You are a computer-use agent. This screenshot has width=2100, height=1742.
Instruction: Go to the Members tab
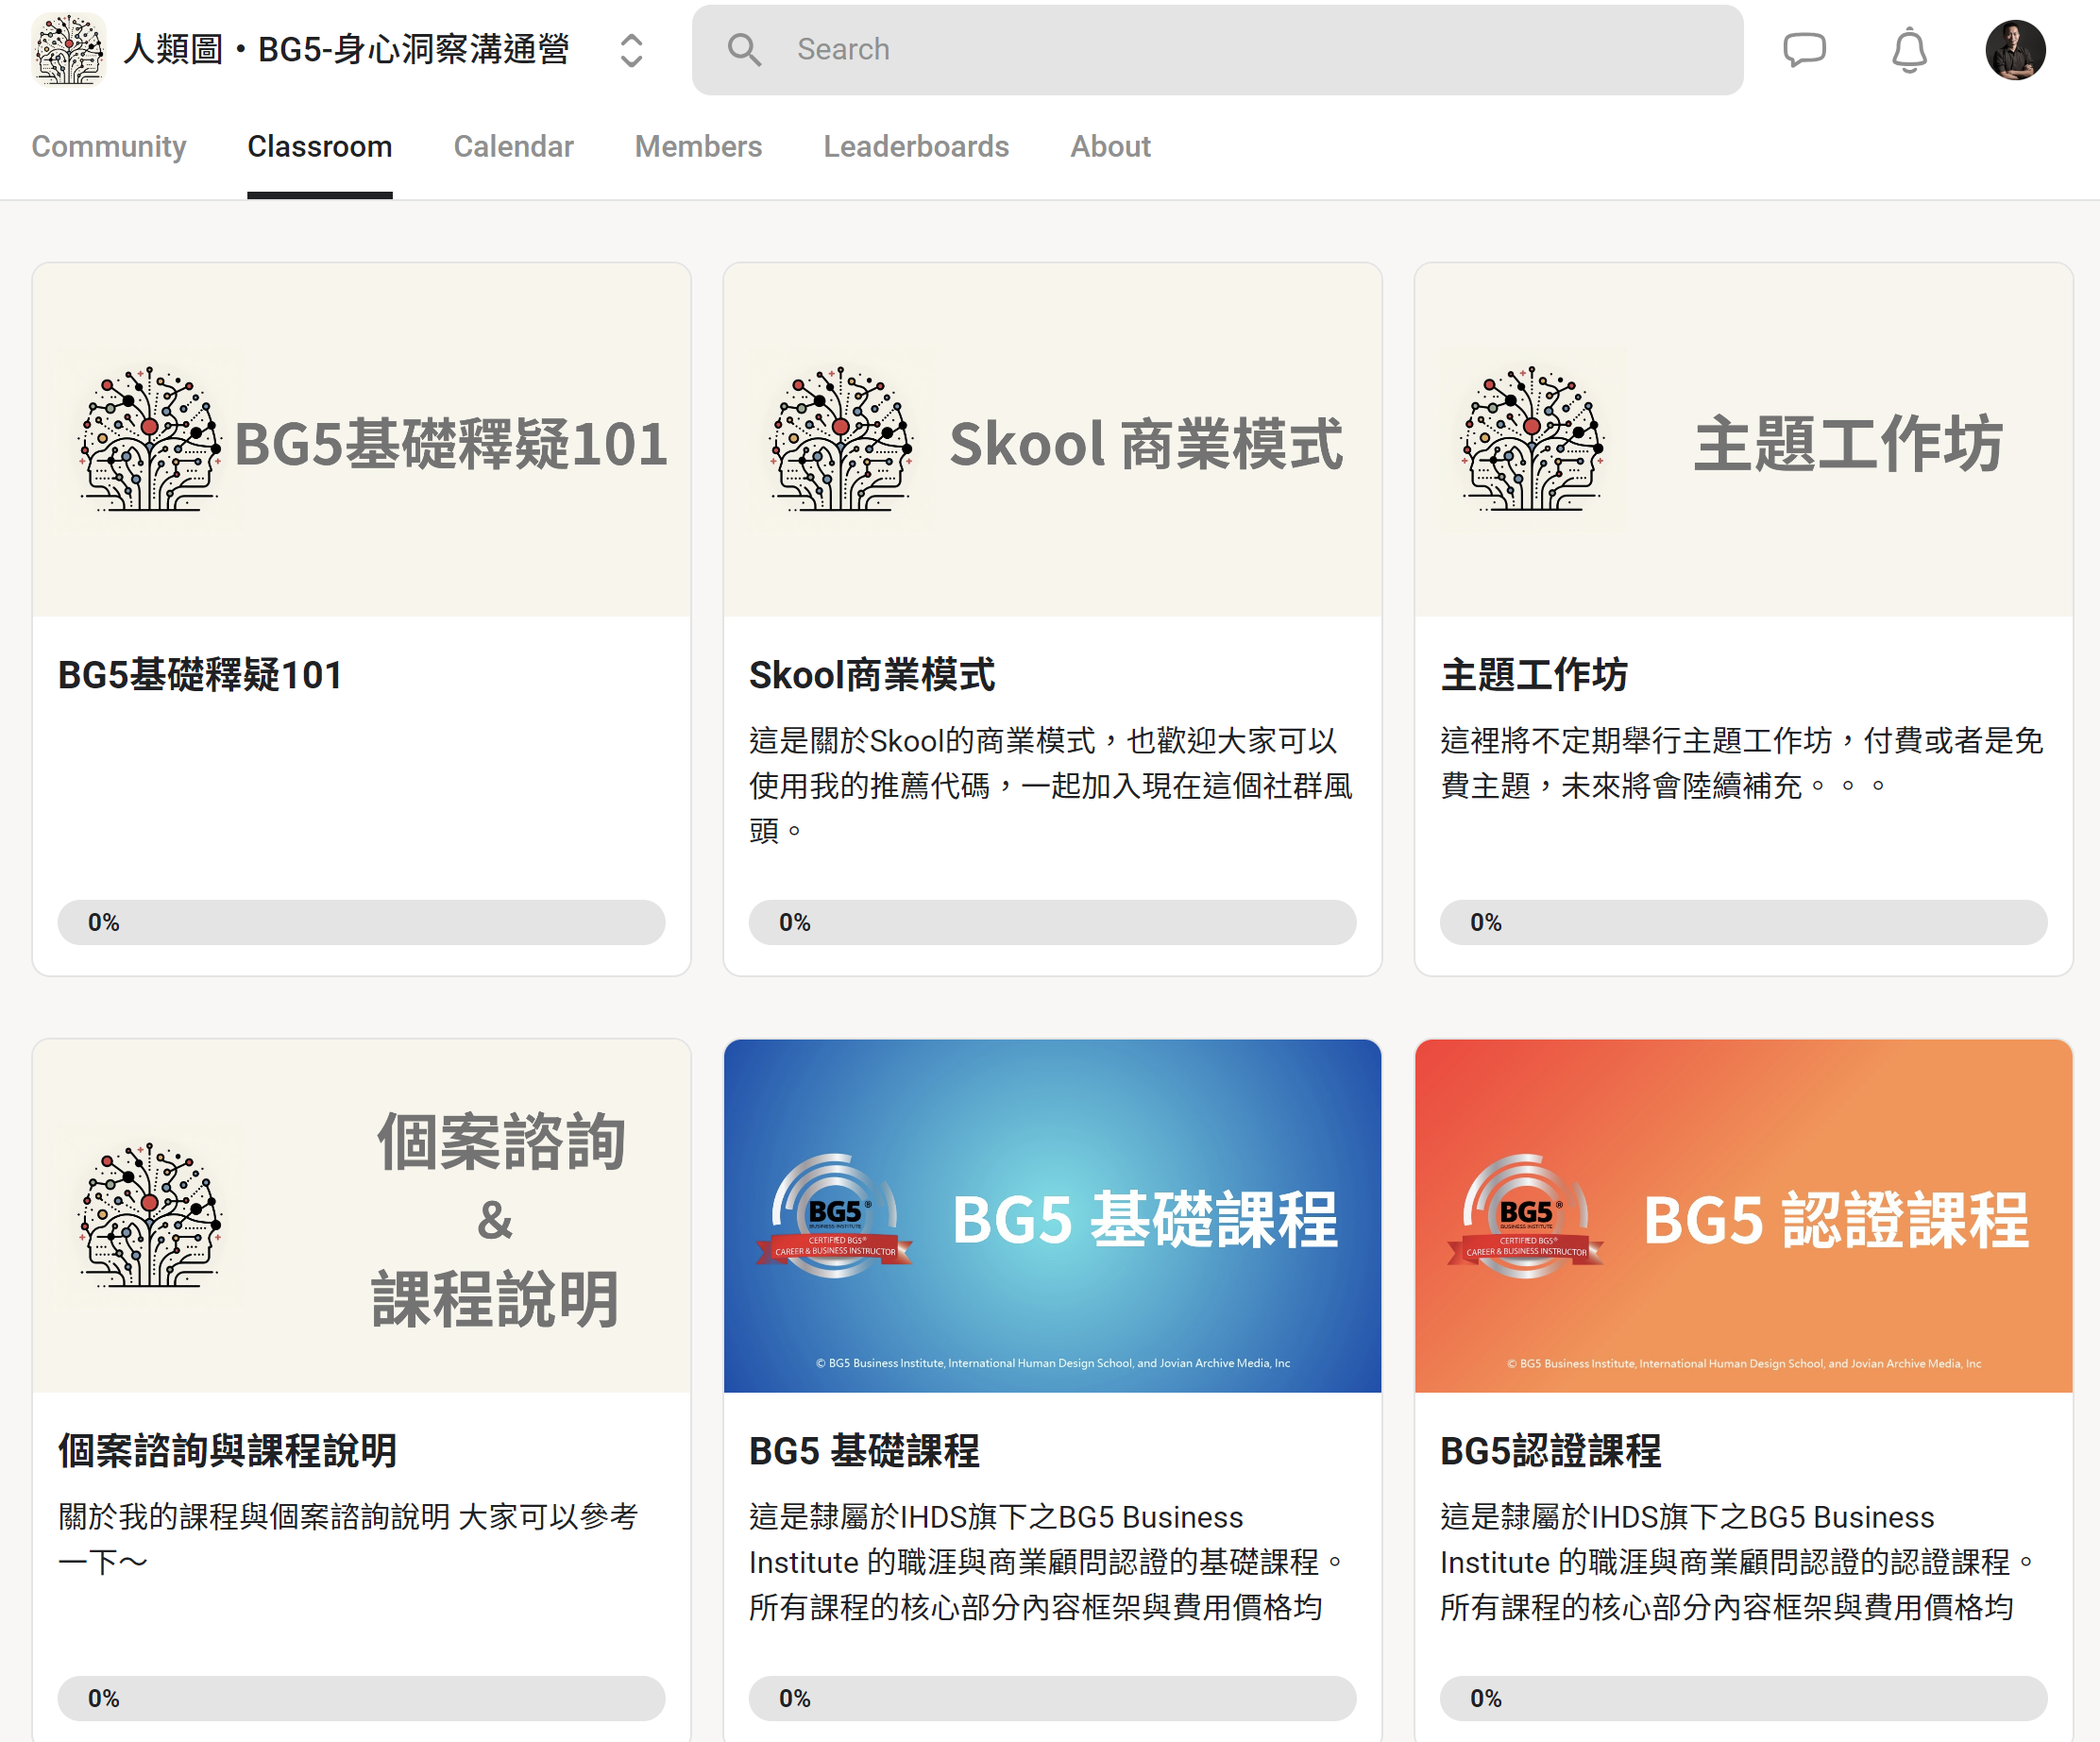(x=698, y=146)
